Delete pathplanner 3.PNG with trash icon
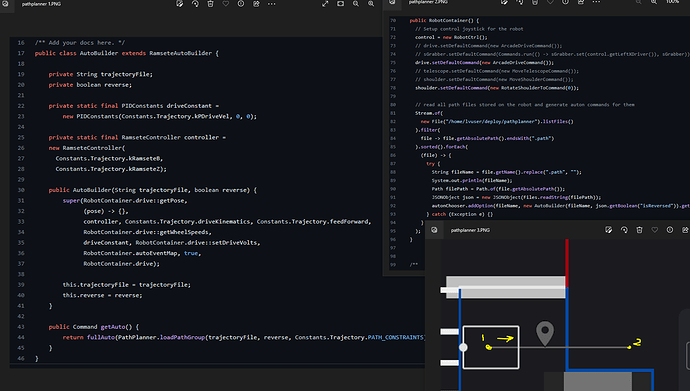 pyautogui.click(x=639, y=230)
